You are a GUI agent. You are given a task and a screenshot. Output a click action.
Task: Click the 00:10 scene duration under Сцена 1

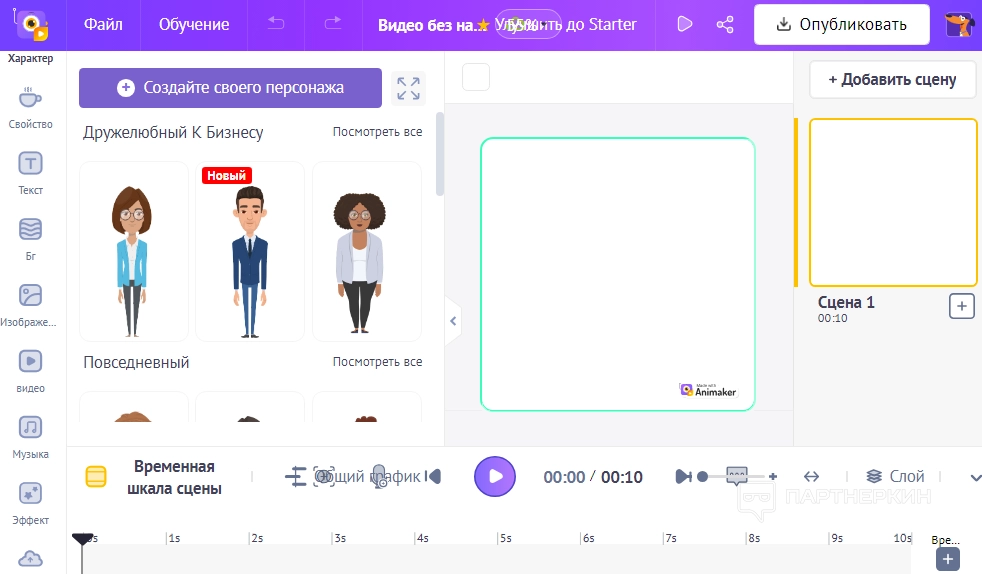(832, 318)
